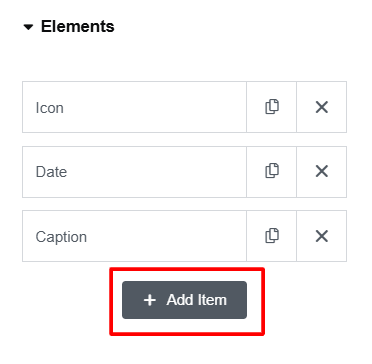This screenshot has width=372, height=364.
Task: Click the Add Item button
Action: [184, 300]
